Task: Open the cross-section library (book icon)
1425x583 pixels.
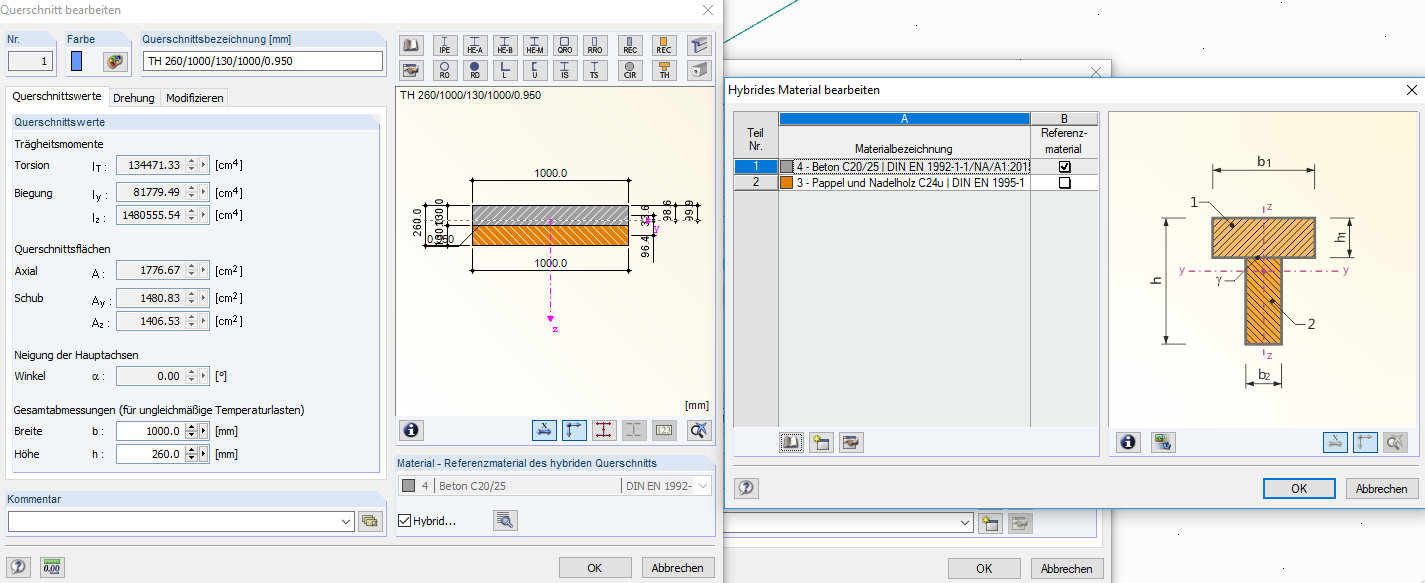Action: click(410, 45)
